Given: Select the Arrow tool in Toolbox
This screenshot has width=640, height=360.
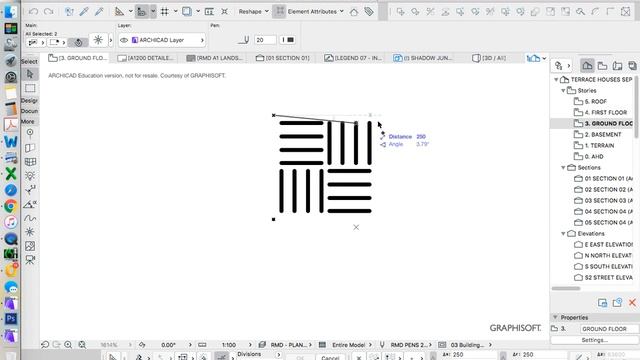Looking at the screenshot, I should pos(30,74).
